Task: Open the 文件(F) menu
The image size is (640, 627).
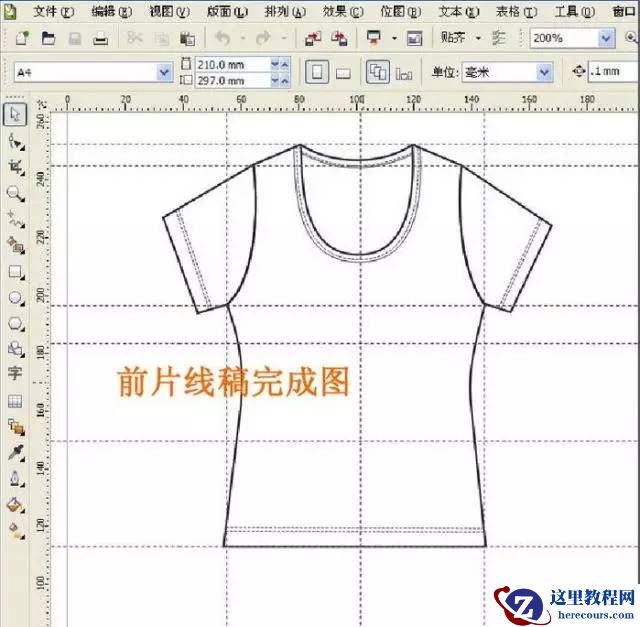Action: [x=53, y=11]
